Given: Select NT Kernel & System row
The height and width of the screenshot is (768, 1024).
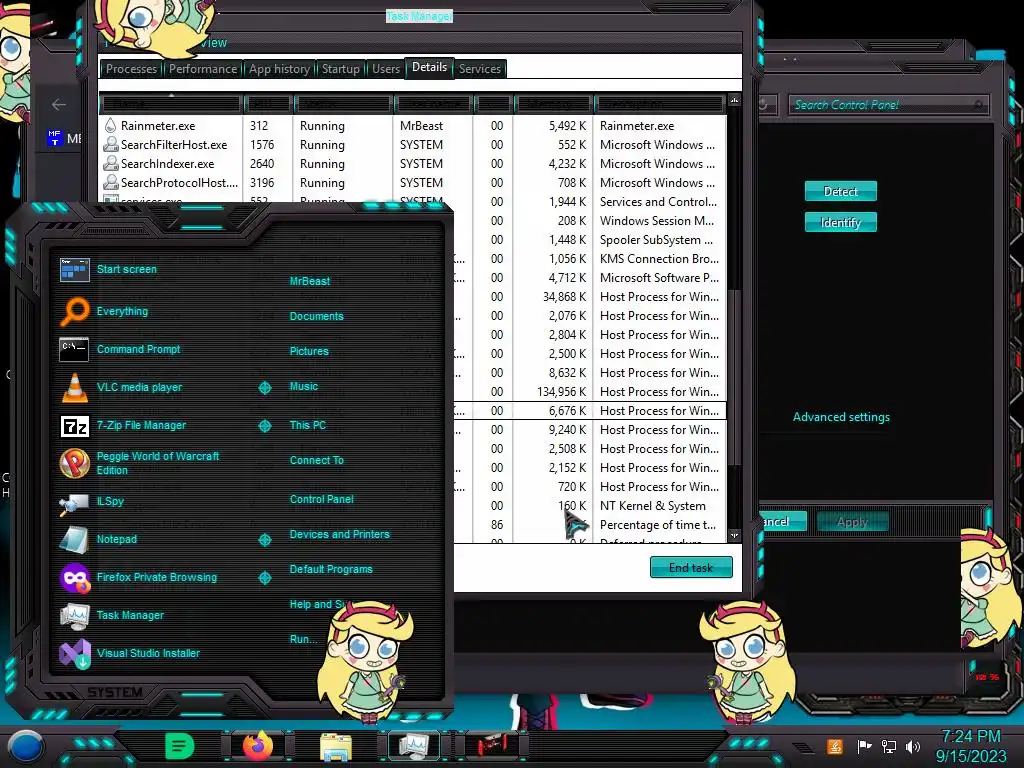Looking at the screenshot, I should click(x=590, y=505).
